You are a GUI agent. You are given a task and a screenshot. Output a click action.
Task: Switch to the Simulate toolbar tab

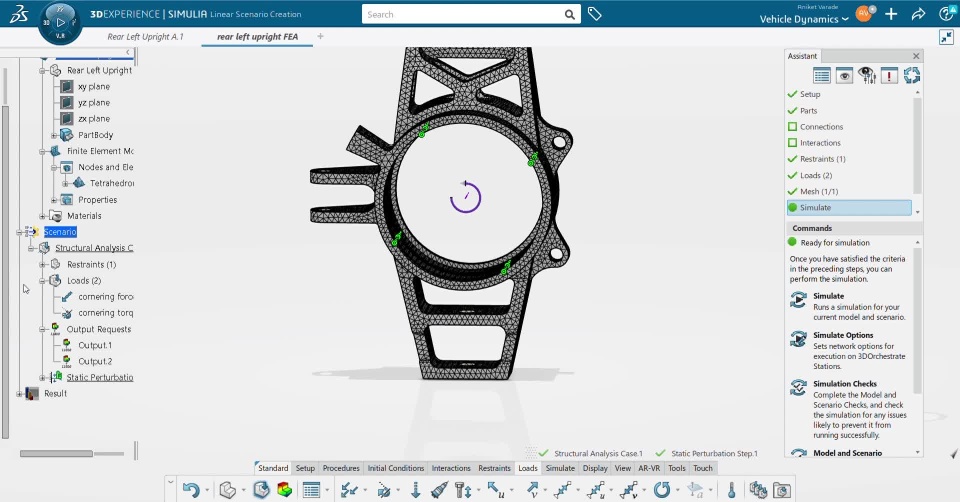pos(560,468)
